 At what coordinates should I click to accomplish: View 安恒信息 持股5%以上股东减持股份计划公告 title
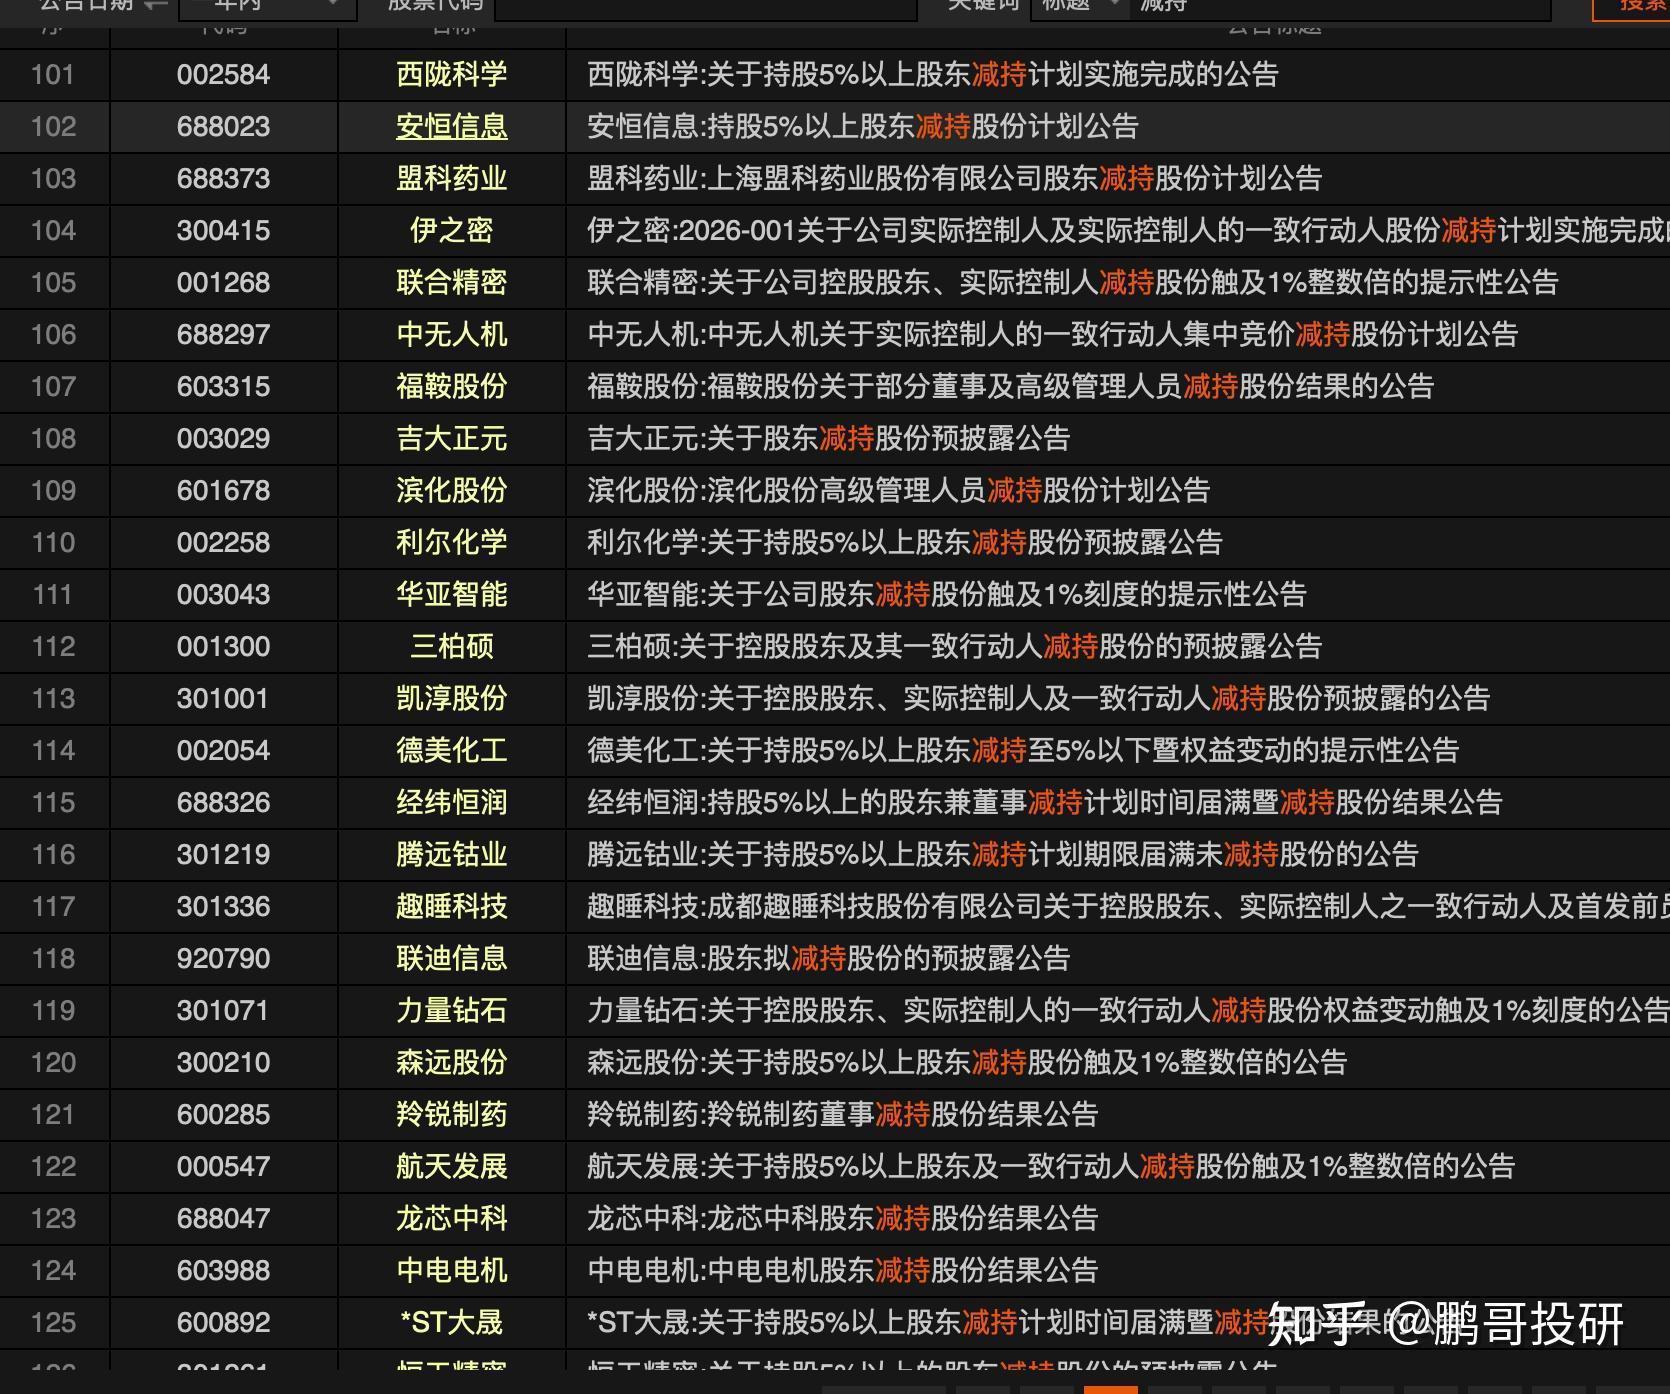pyautogui.click(x=863, y=127)
